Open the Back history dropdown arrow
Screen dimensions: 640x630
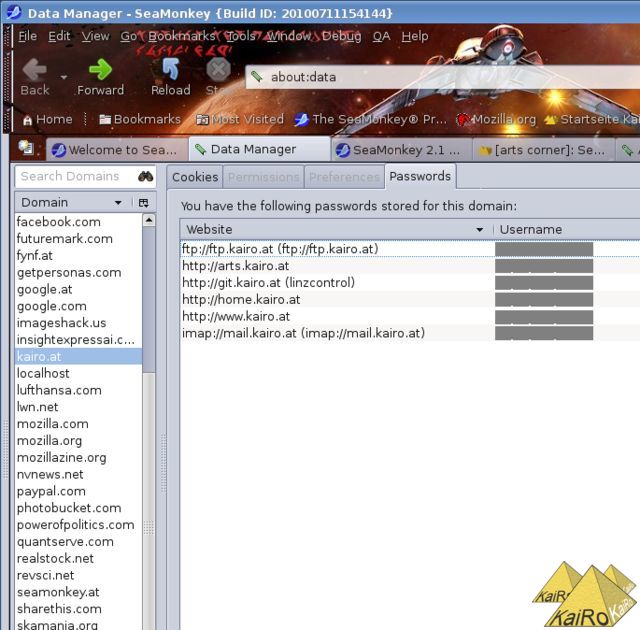64,77
